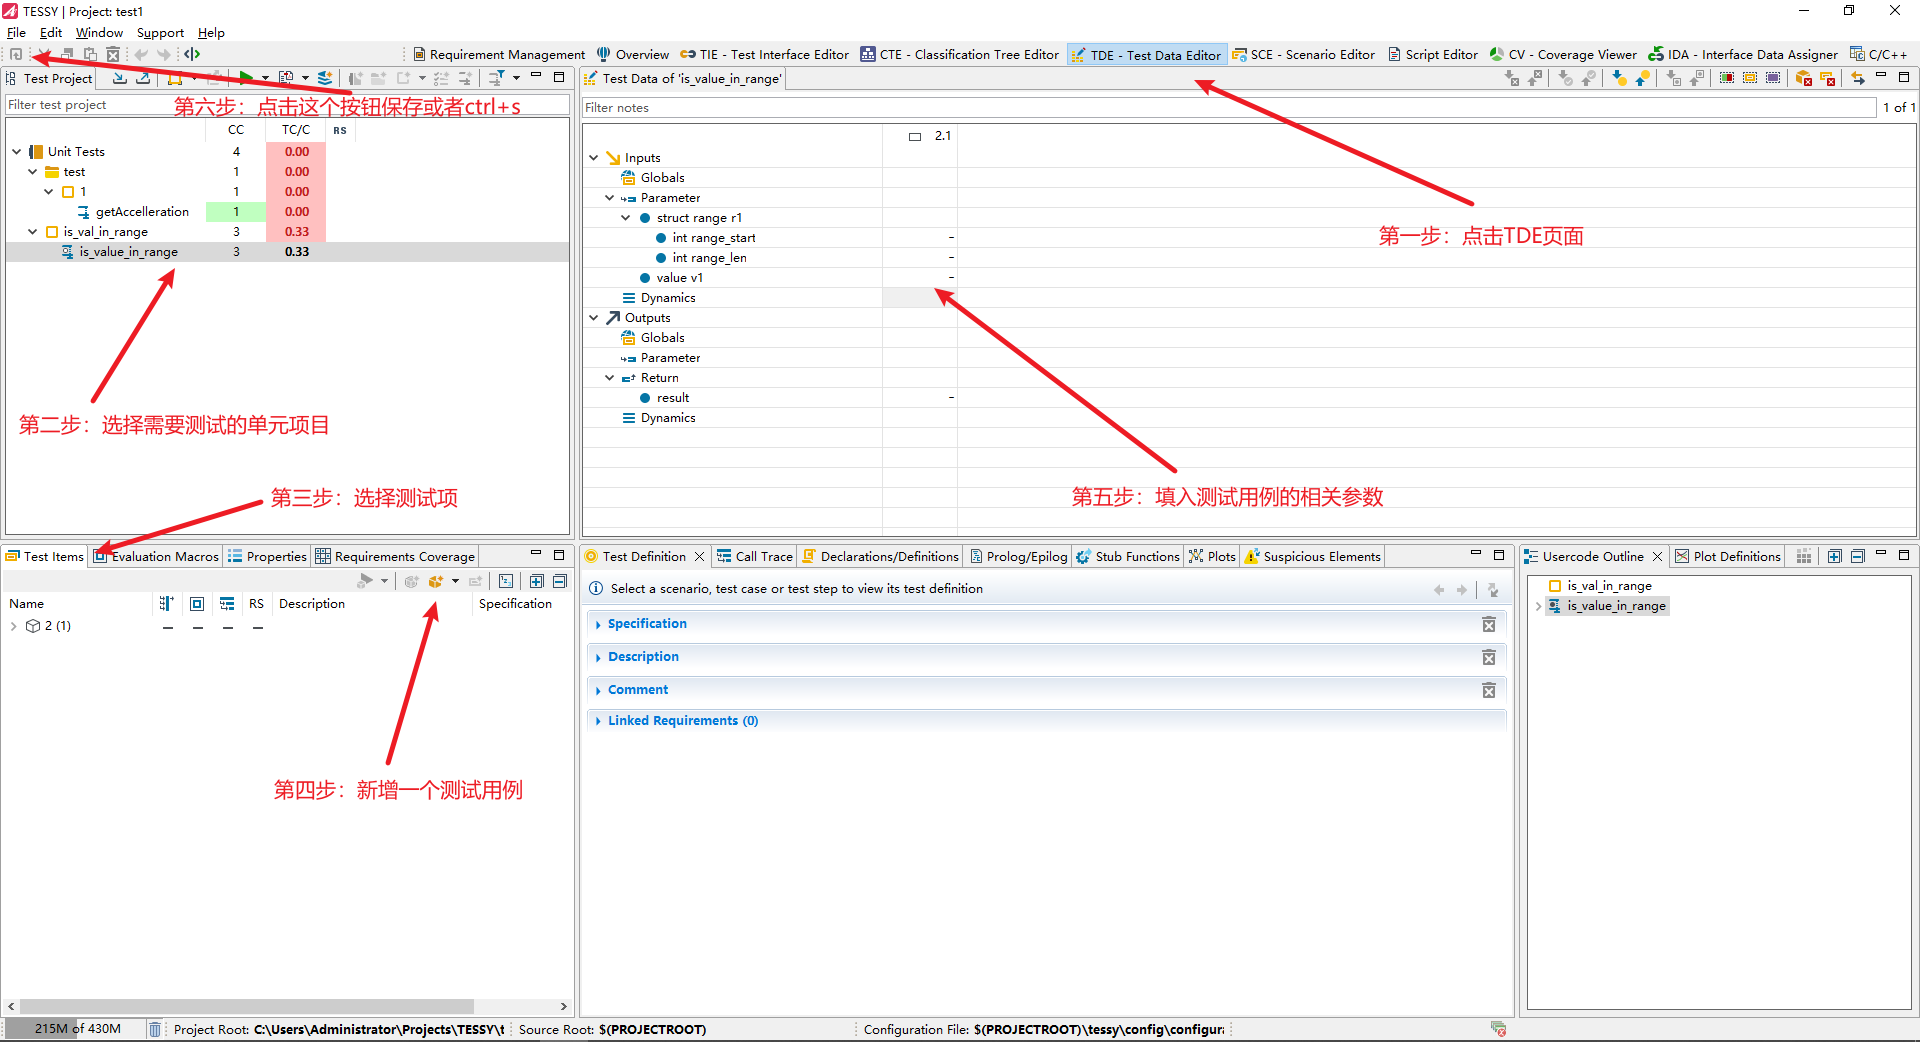Collapse the struct range r1 node
Viewport: 1920px width, 1042px height.
[x=626, y=218]
